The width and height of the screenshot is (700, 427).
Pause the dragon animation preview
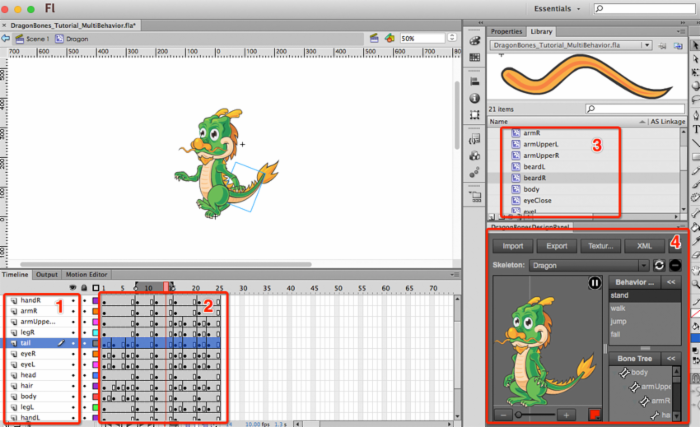click(x=594, y=284)
